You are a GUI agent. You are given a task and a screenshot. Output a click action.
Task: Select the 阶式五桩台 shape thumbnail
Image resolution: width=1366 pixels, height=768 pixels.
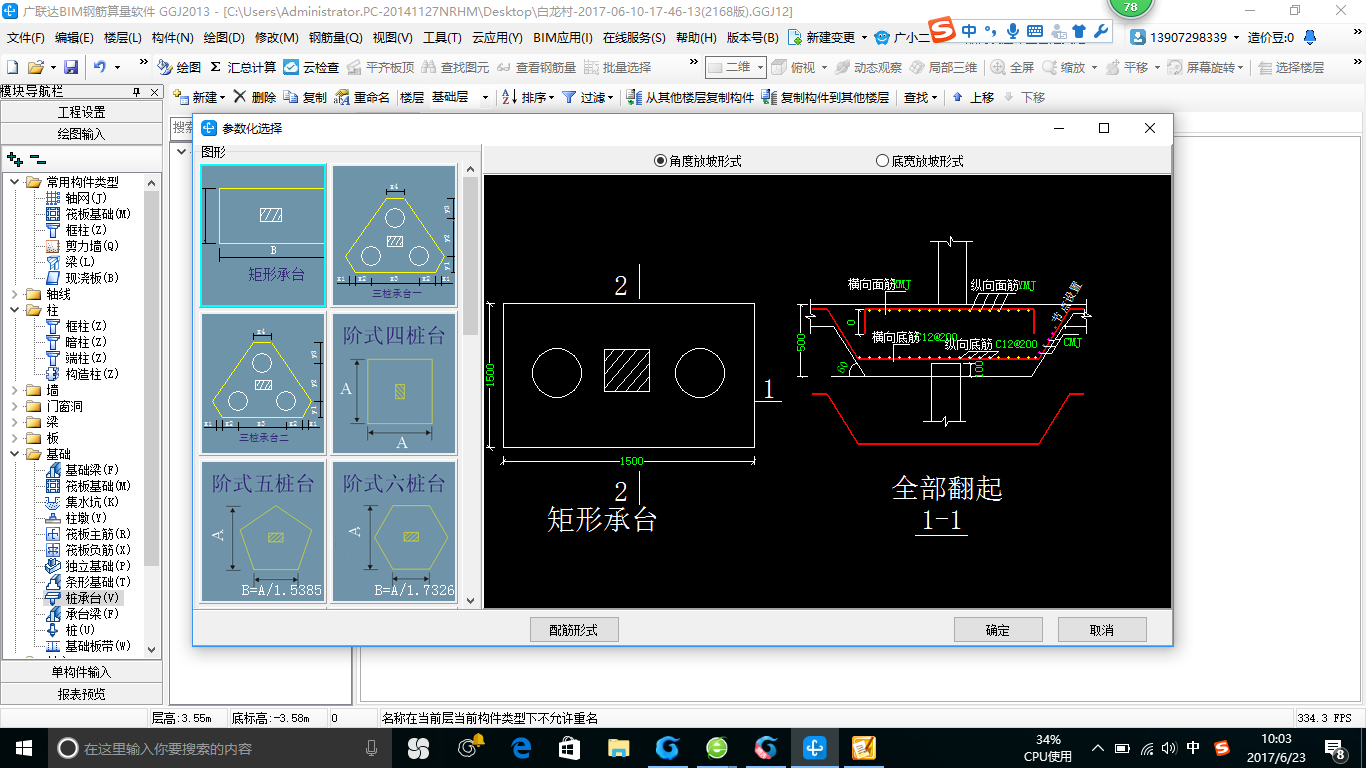click(263, 531)
